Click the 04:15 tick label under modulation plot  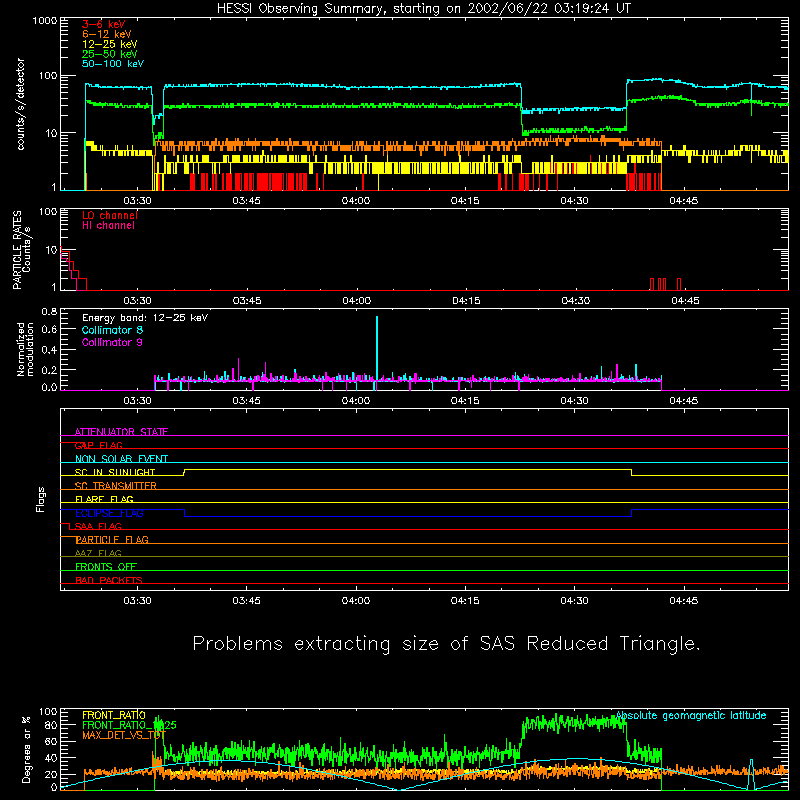coord(465,401)
